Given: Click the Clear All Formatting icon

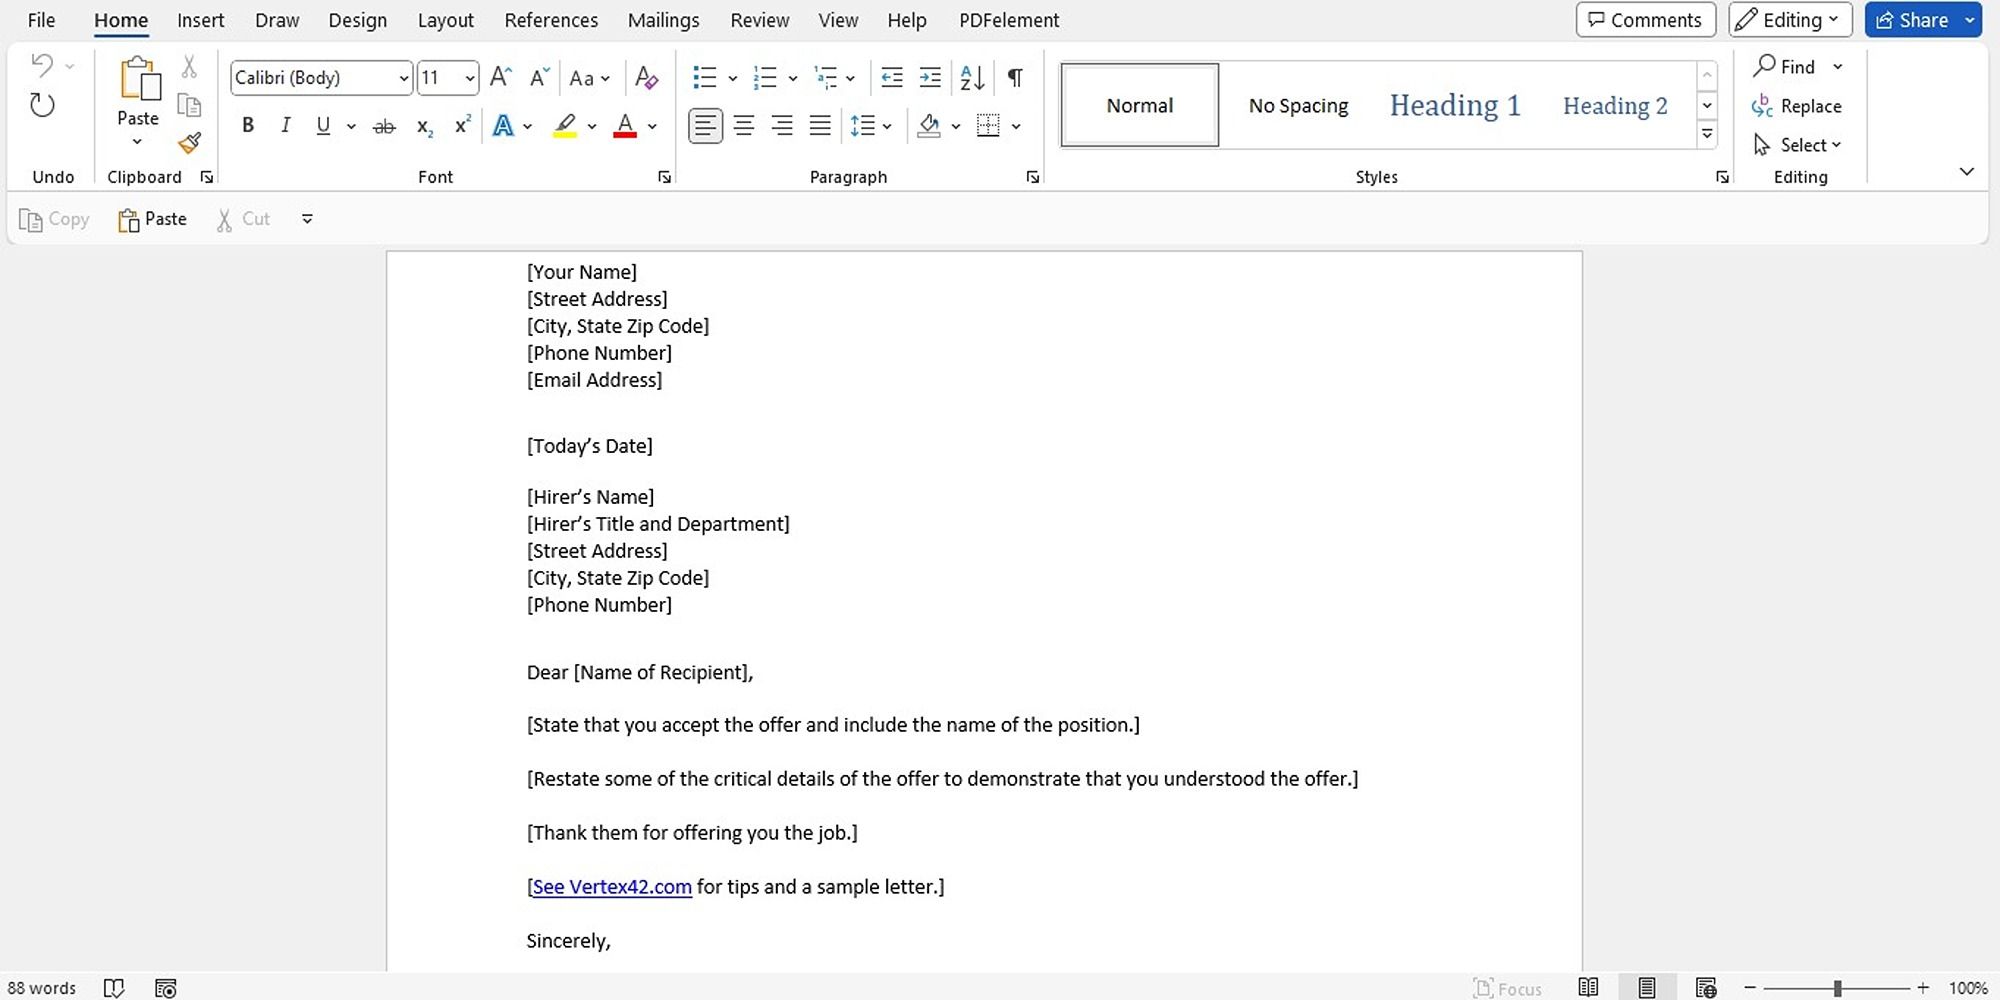Looking at the screenshot, I should [x=647, y=78].
